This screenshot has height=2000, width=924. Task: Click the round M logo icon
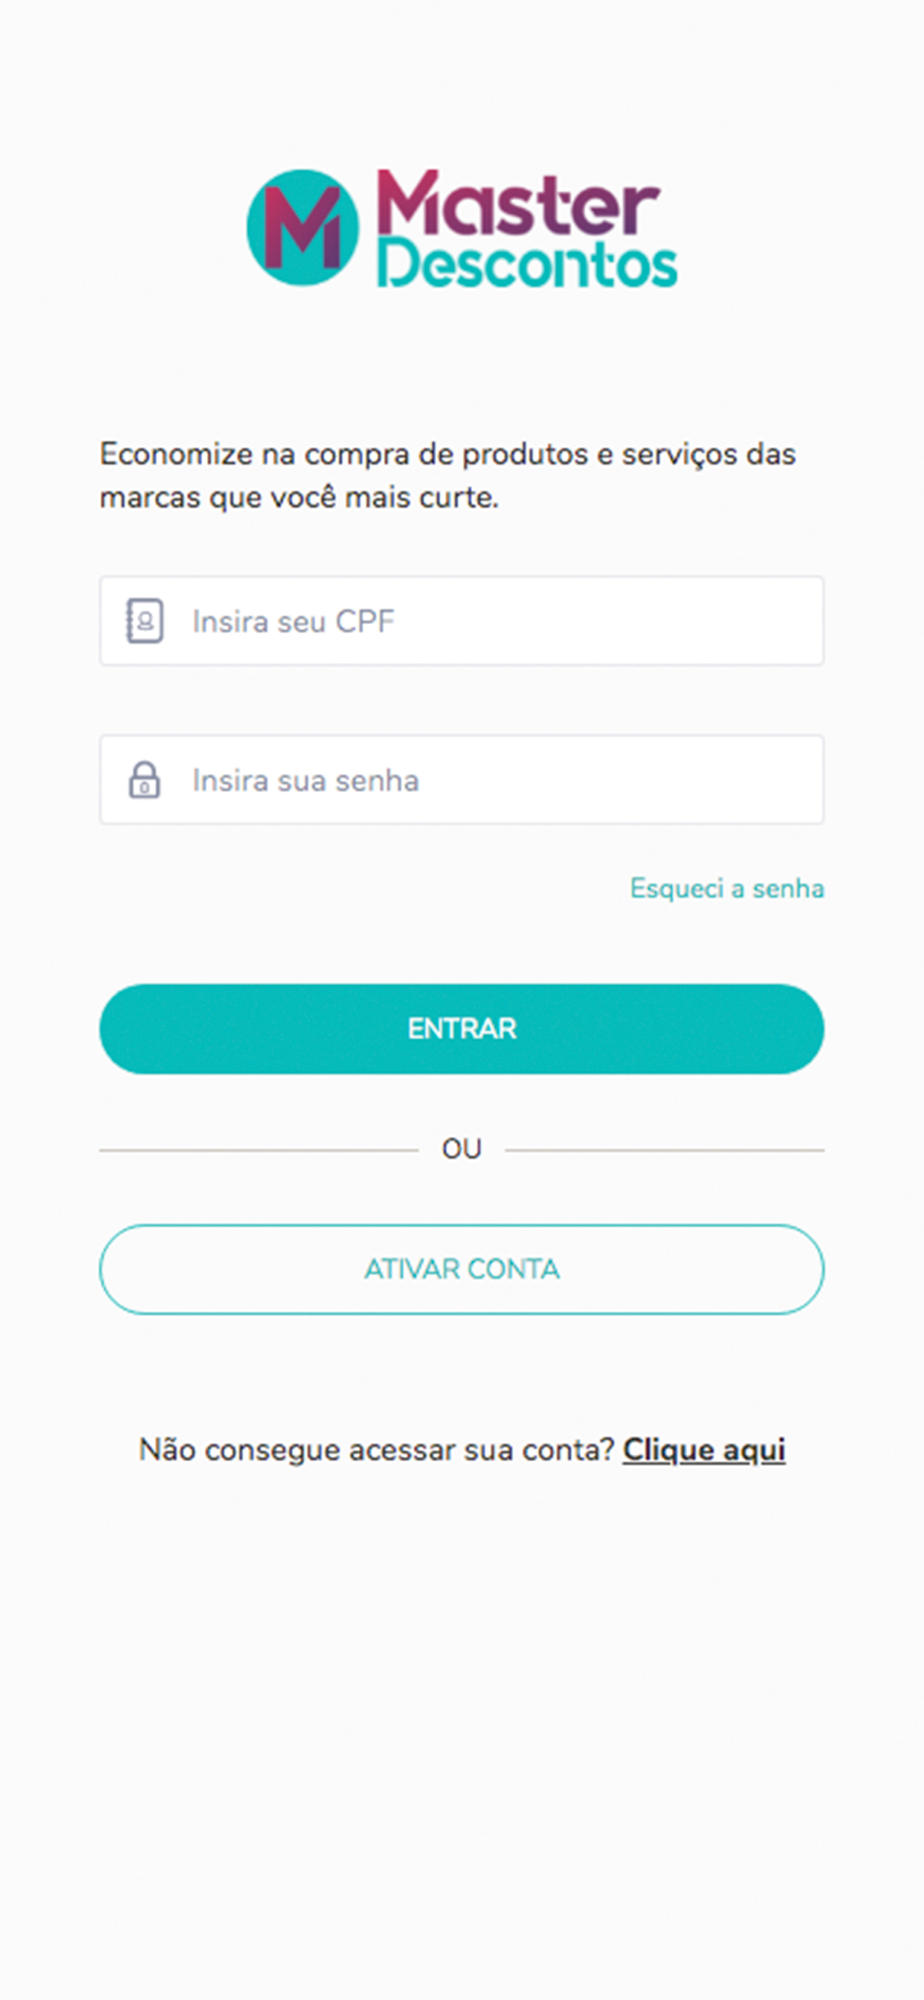click(x=303, y=228)
